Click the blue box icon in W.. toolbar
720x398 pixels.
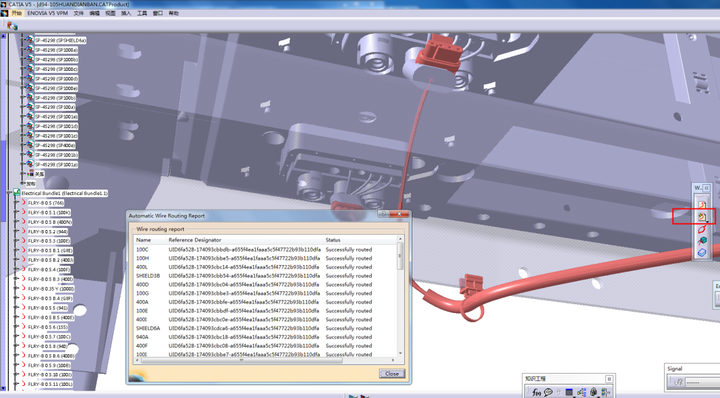702,252
